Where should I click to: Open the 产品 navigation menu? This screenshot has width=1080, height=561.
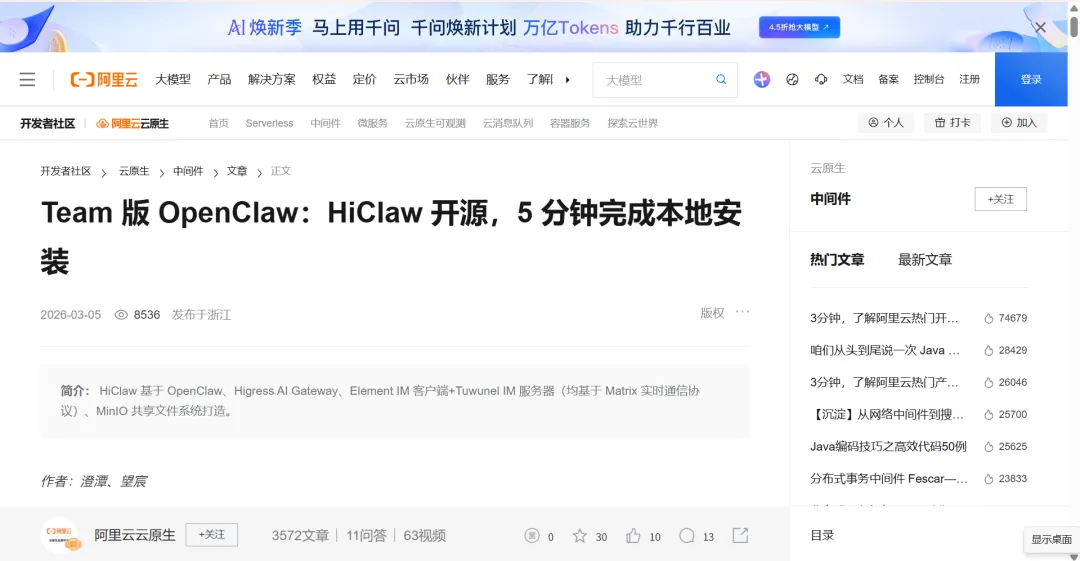tap(219, 79)
